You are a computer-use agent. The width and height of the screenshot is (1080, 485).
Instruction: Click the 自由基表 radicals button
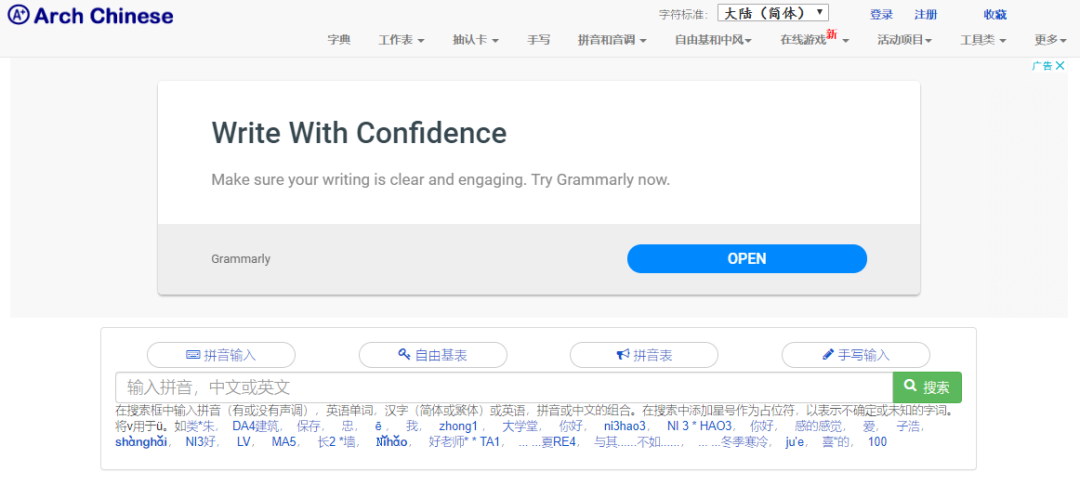coord(433,355)
